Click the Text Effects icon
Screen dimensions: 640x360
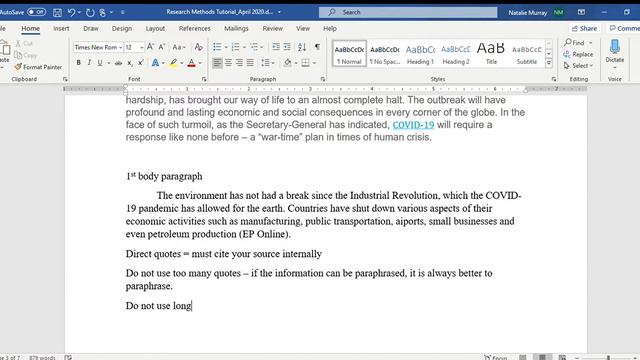point(155,63)
